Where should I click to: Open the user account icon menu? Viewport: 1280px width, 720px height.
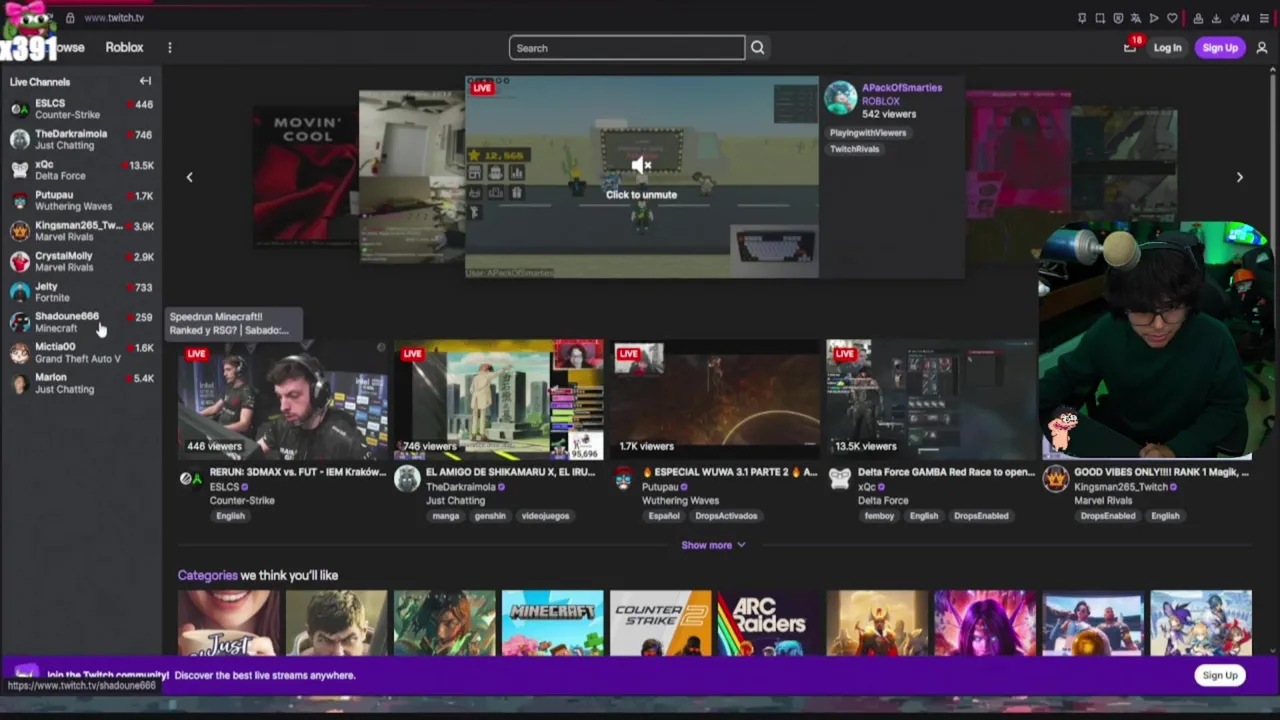(x=1262, y=47)
